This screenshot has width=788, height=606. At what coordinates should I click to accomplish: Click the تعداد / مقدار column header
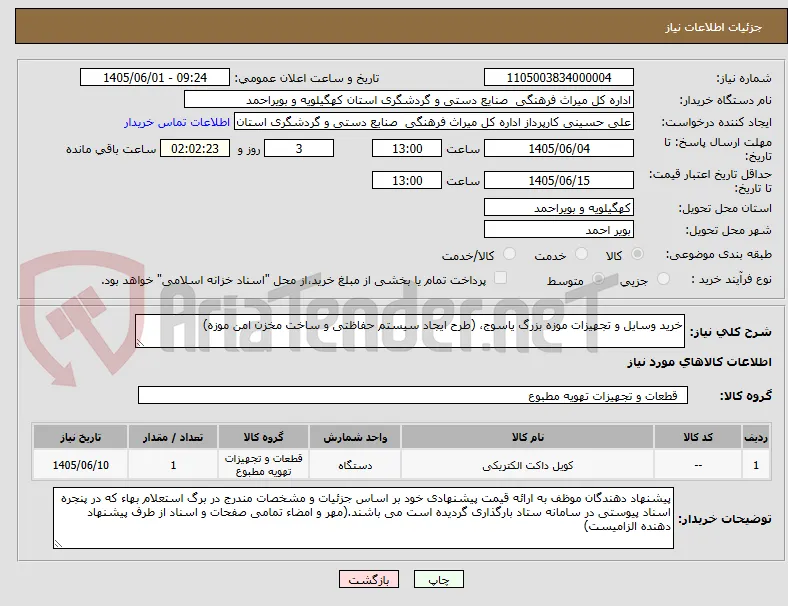click(x=173, y=437)
